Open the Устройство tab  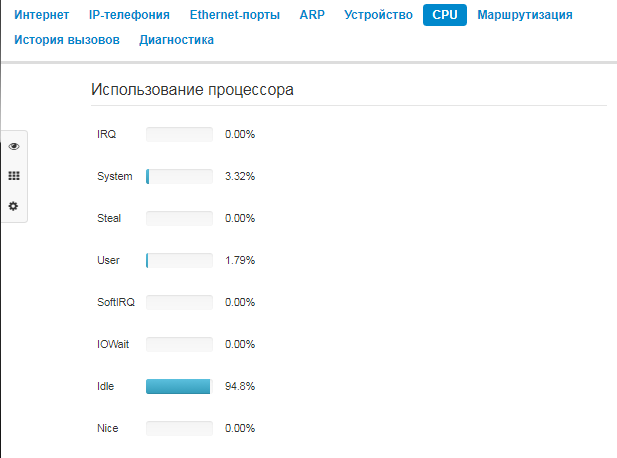pyautogui.click(x=378, y=15)
